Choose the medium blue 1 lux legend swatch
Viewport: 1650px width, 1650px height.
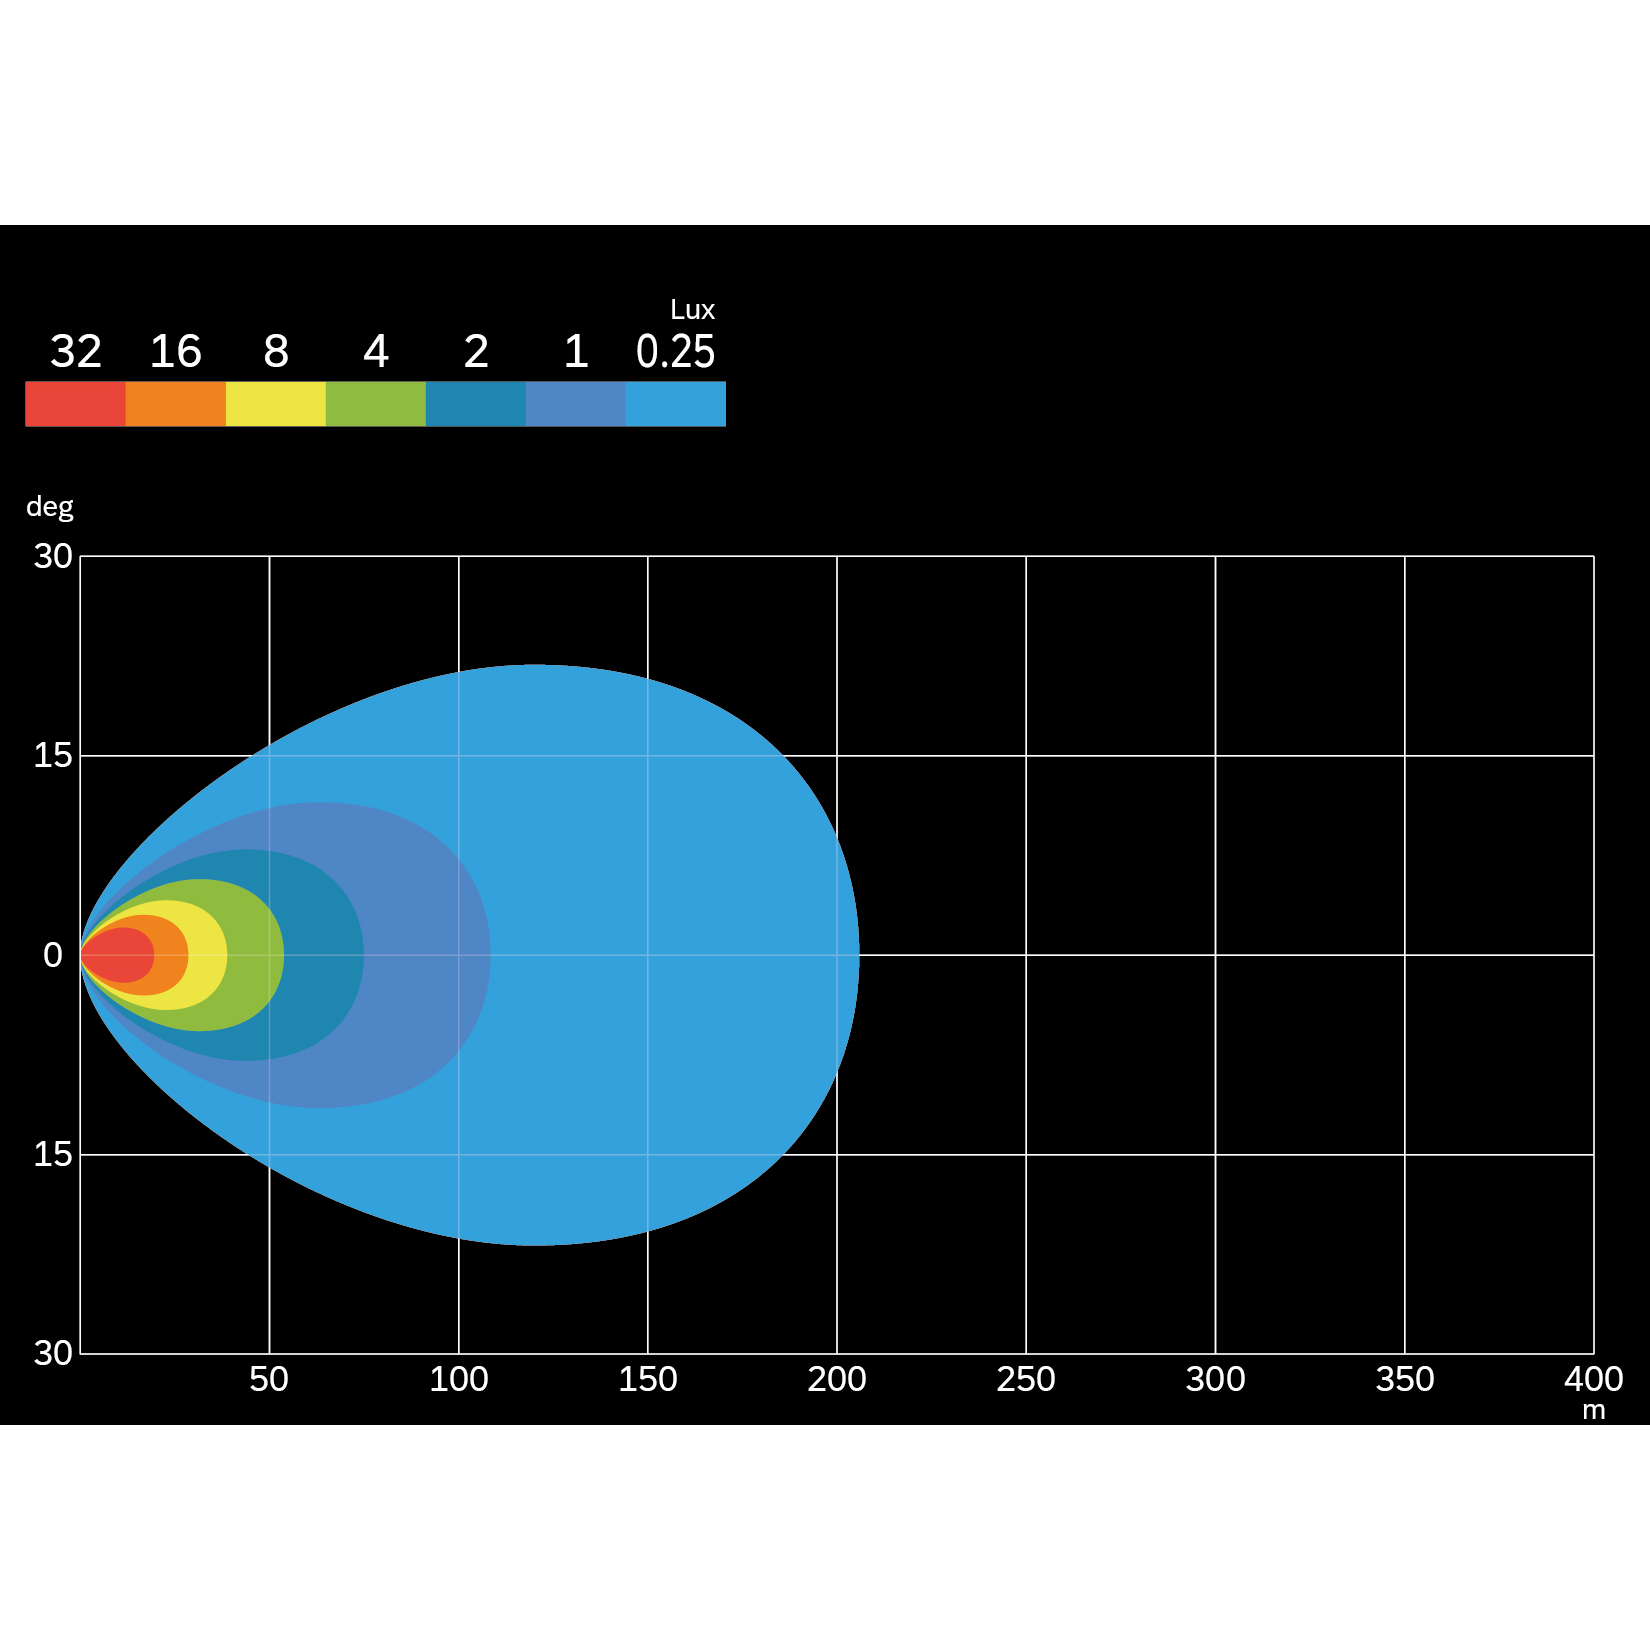pos(575,404)
